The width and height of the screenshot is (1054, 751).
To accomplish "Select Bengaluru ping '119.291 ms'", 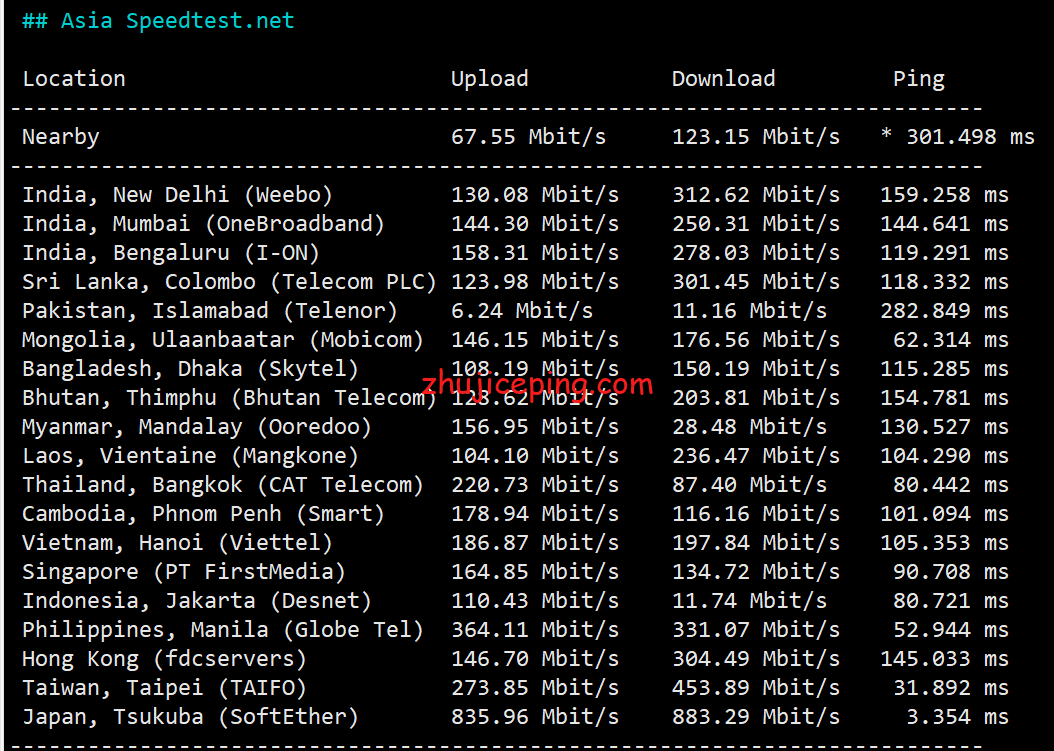I will click(944, 253).
